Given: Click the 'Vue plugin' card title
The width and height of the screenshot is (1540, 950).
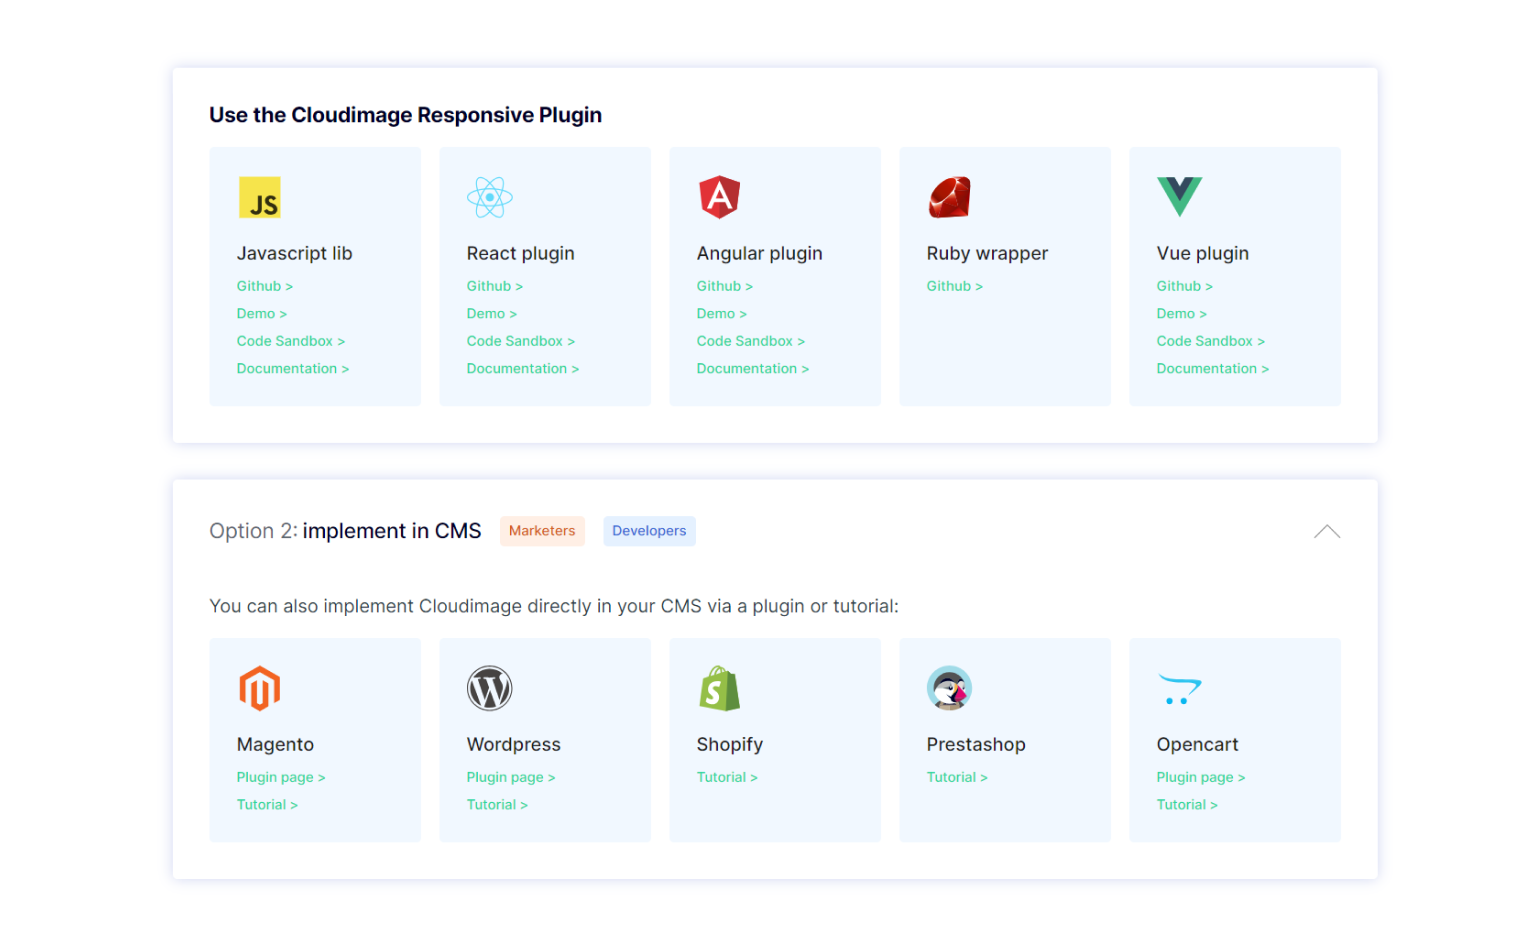Looking at the screenshot, I should click(x=1203, y=254).
